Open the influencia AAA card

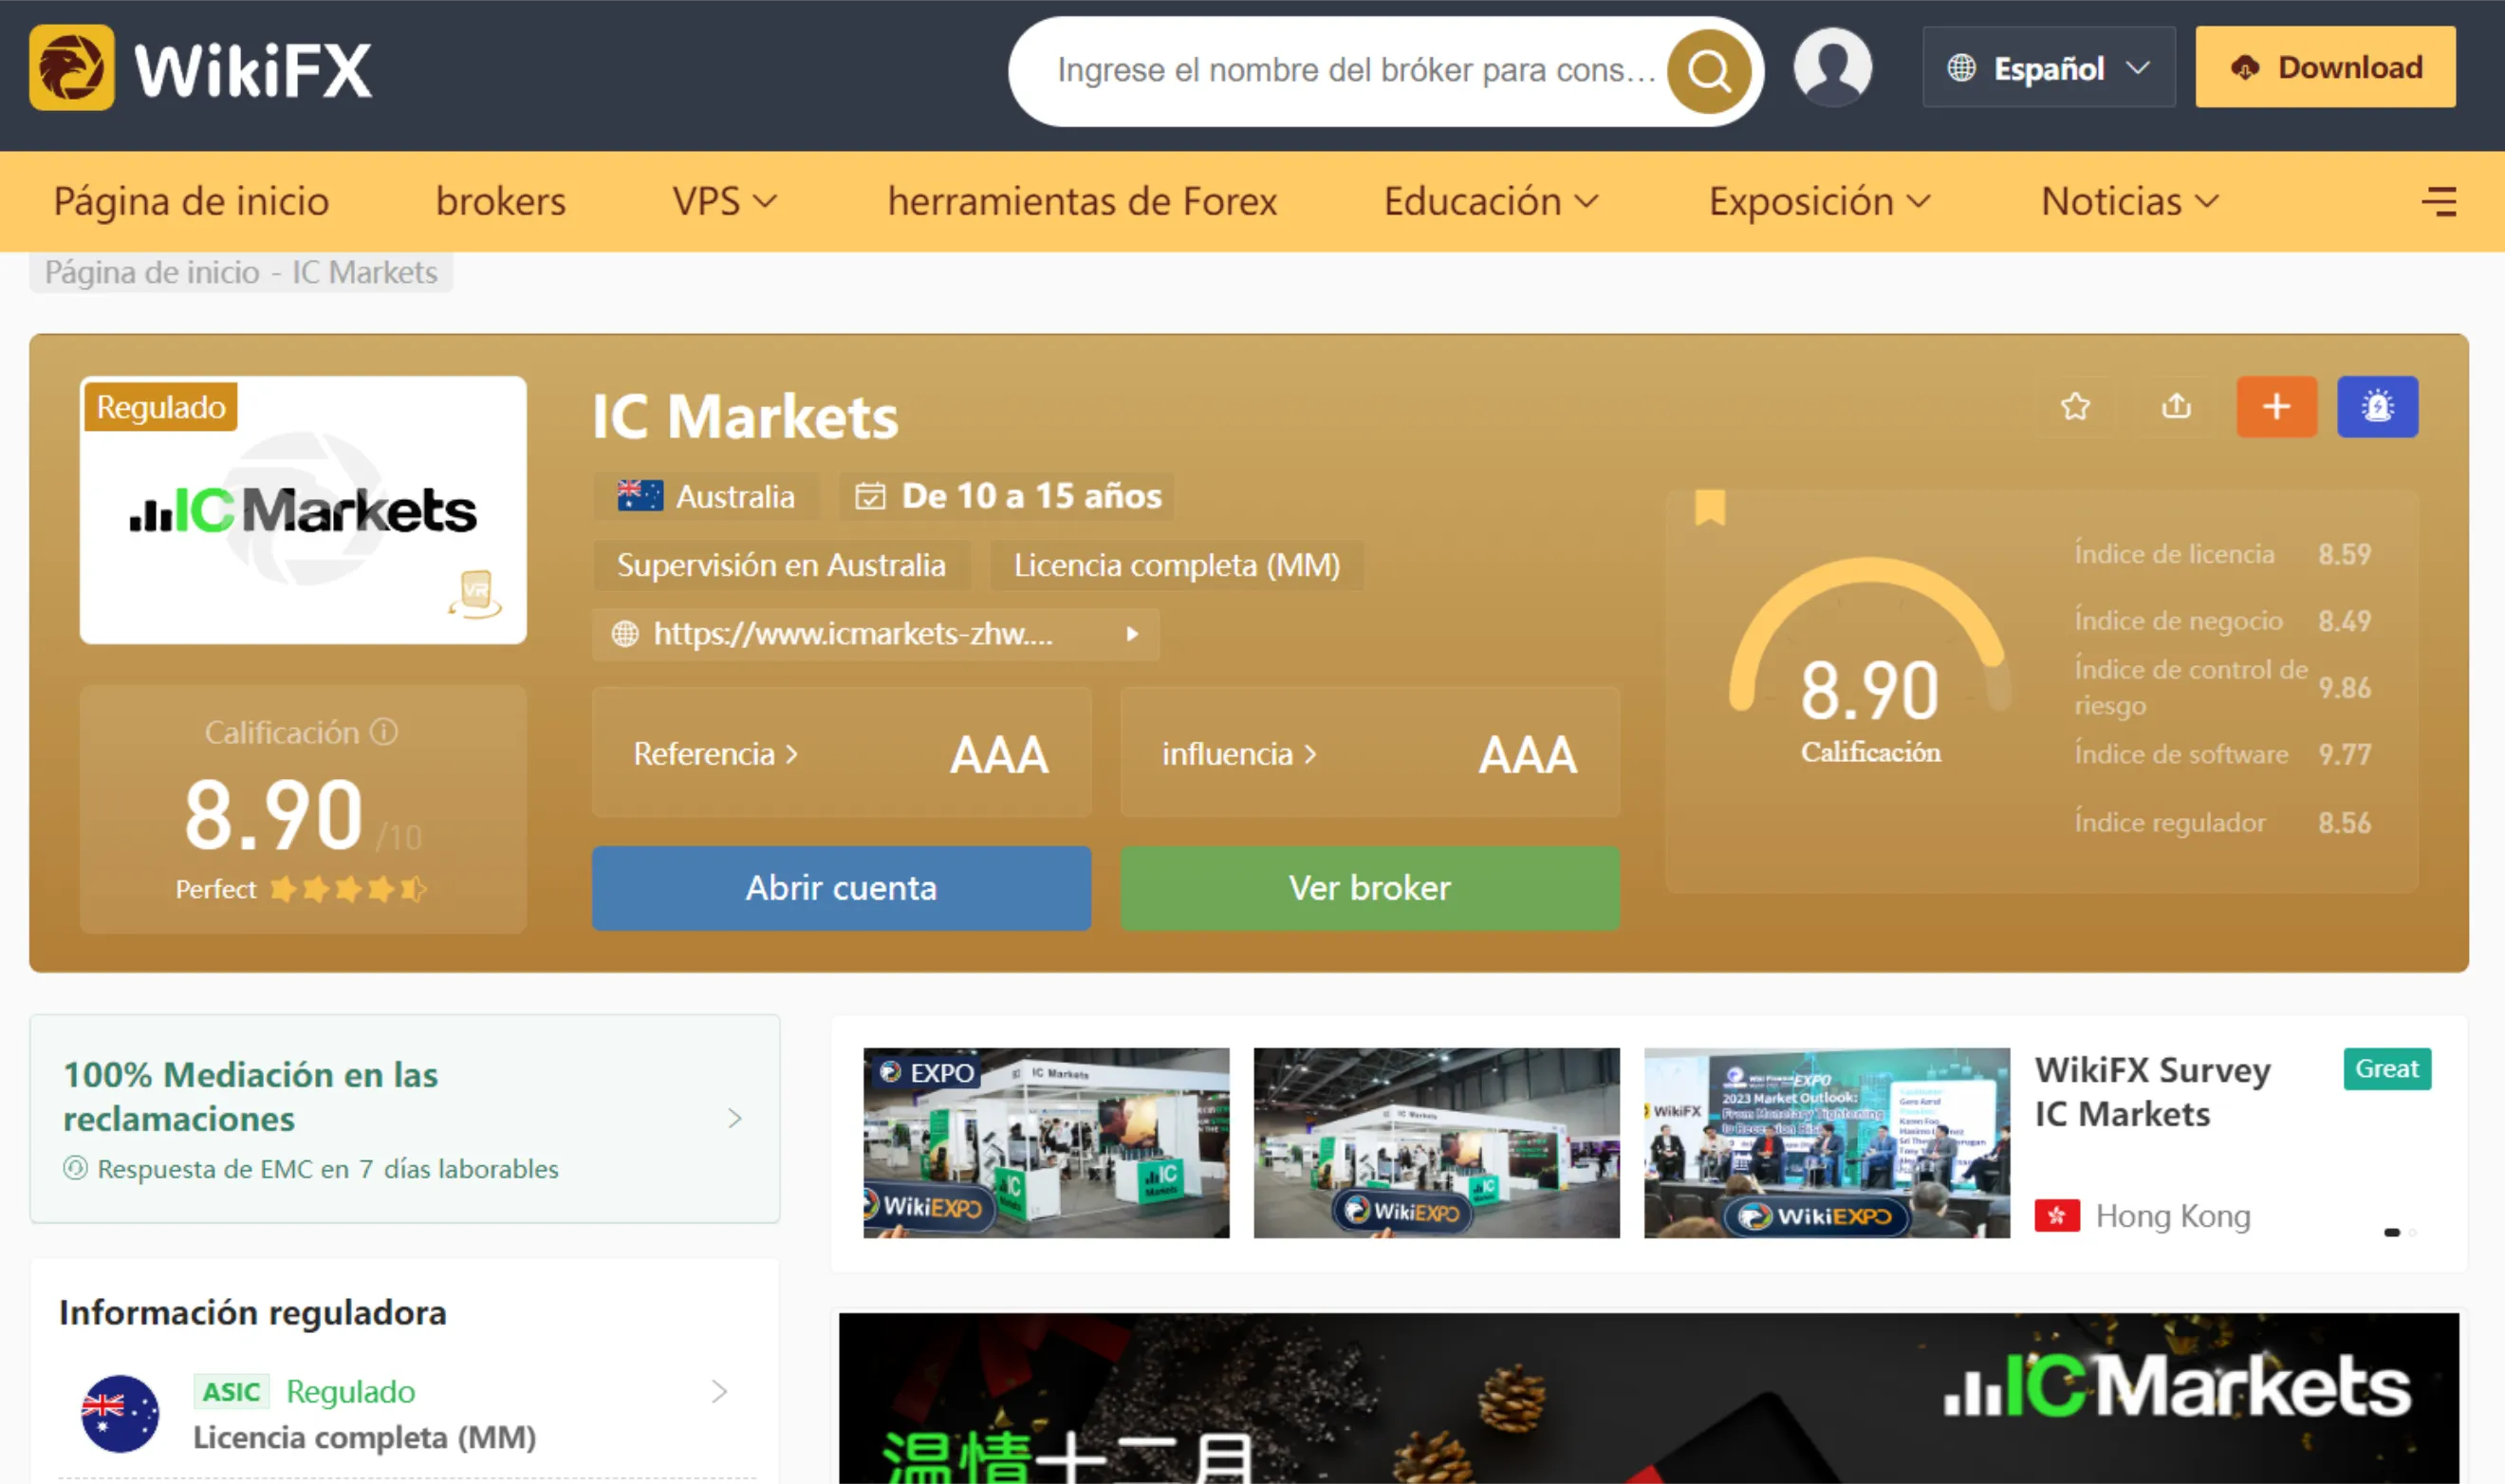[x=1370, y=753]
